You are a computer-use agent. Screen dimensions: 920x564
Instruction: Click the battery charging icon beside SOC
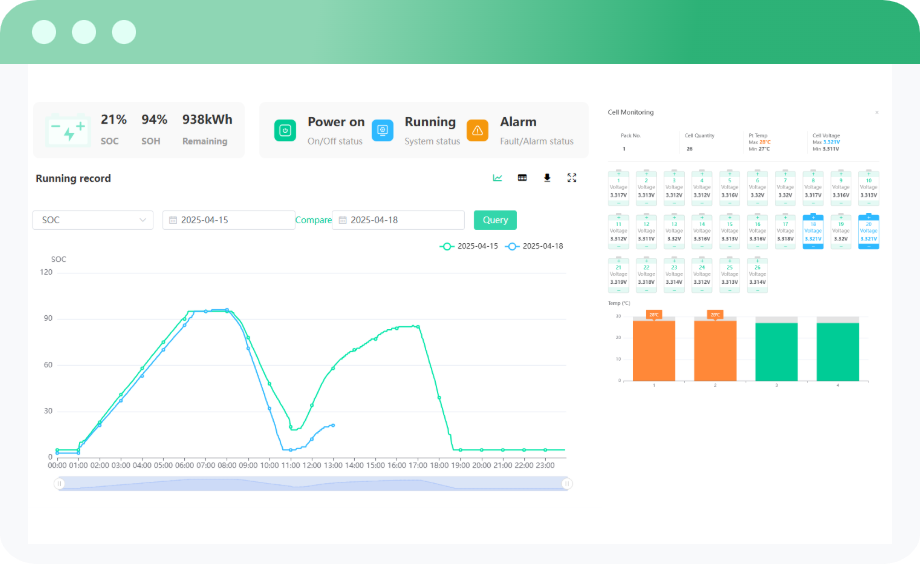pos(68,130)
